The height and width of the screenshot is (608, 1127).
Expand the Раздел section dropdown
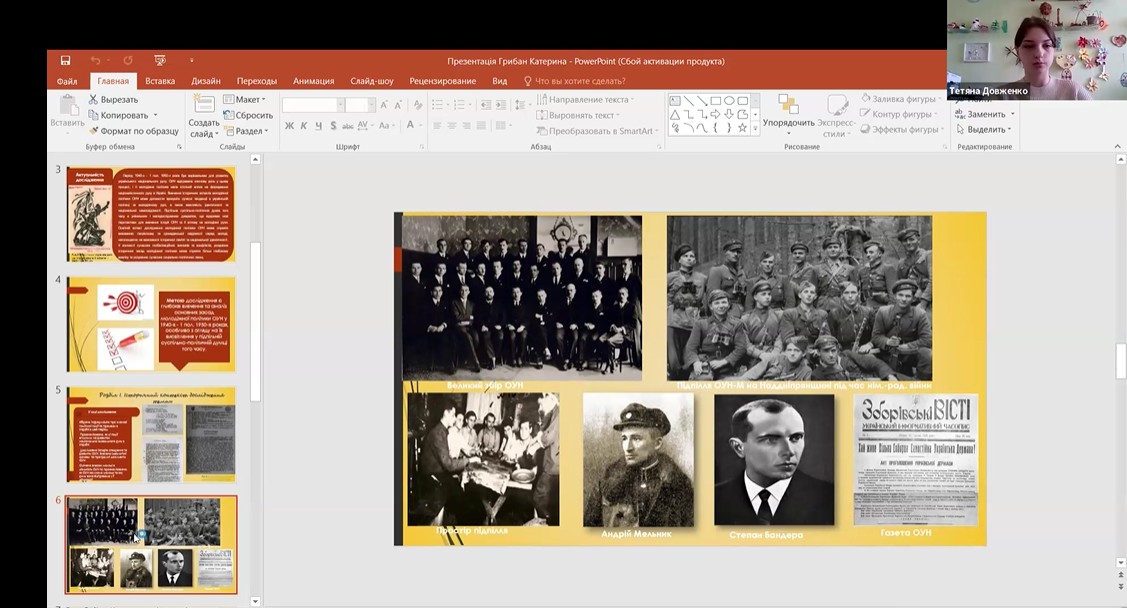247,131
